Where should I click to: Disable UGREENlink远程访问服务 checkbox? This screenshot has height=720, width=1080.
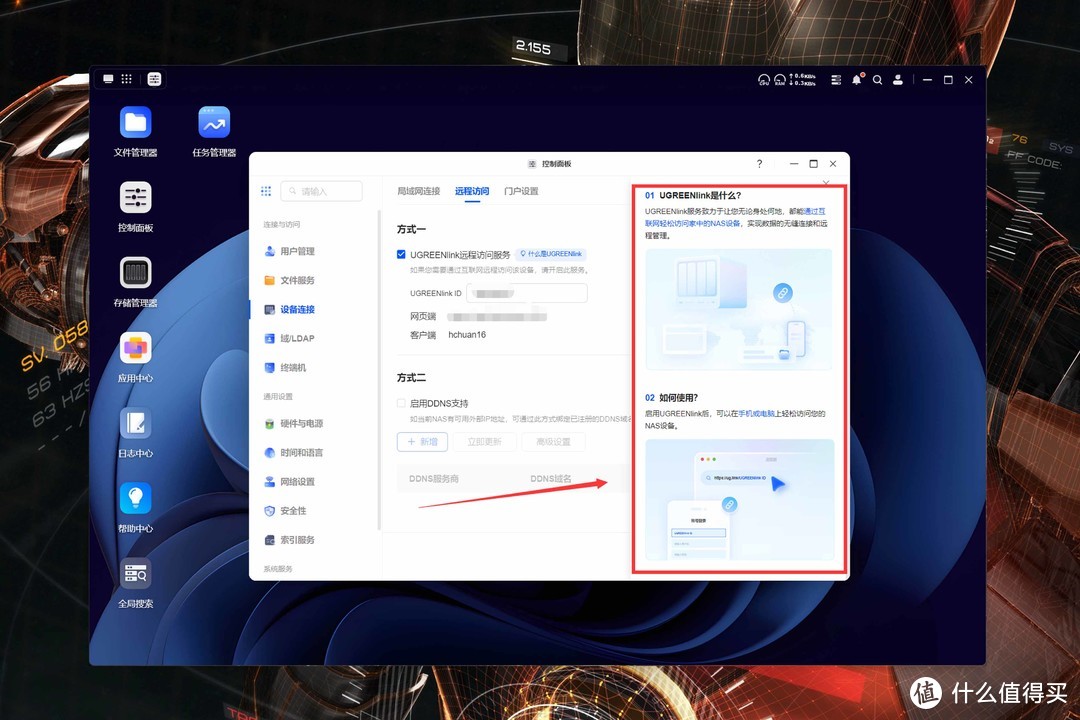point(401,255)
